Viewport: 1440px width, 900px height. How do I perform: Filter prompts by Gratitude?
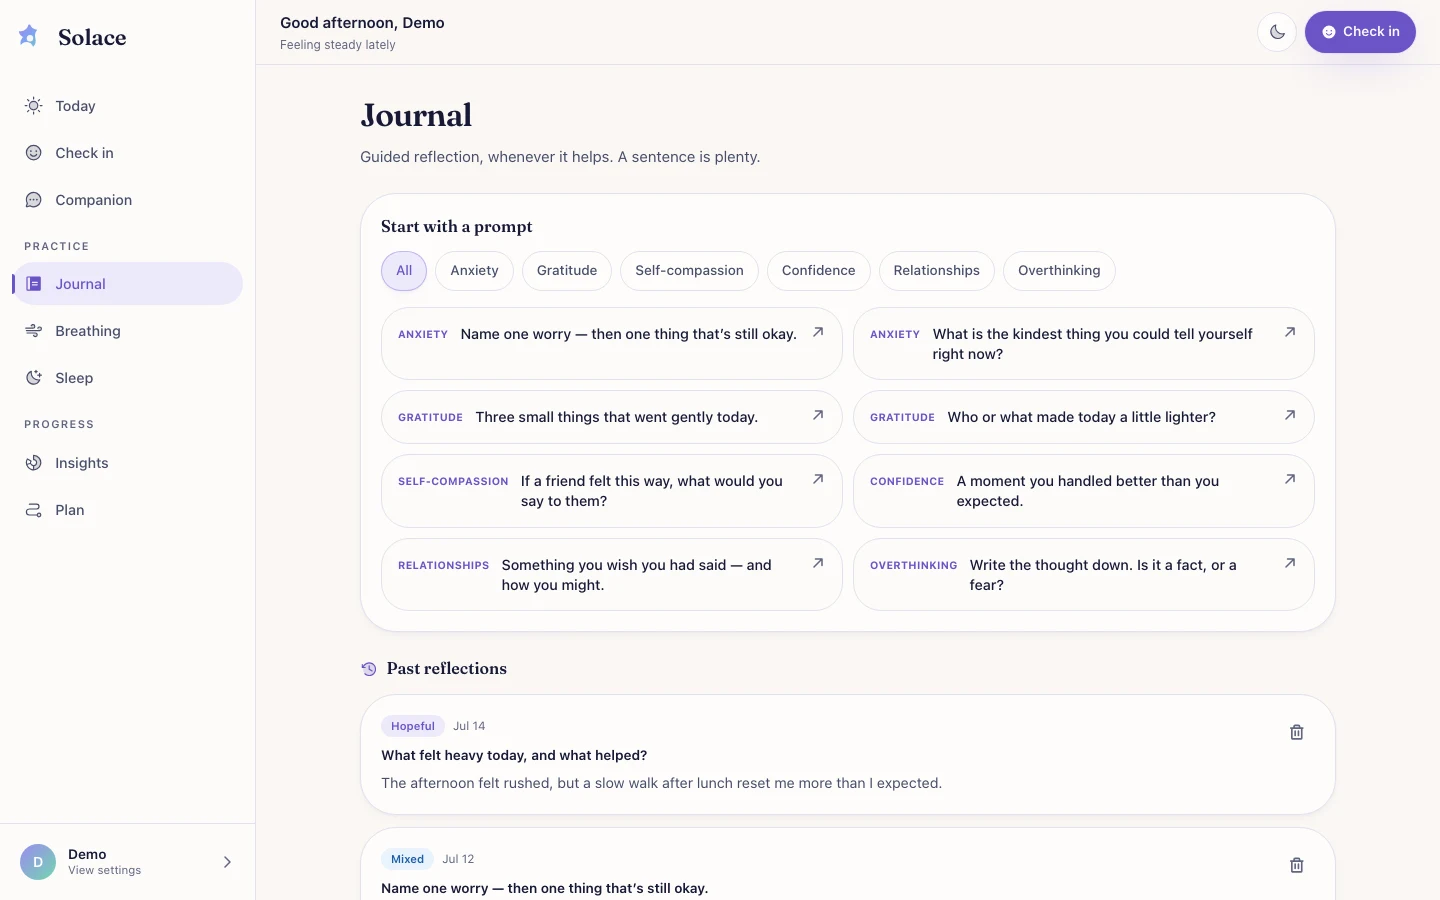coord(567,271)
